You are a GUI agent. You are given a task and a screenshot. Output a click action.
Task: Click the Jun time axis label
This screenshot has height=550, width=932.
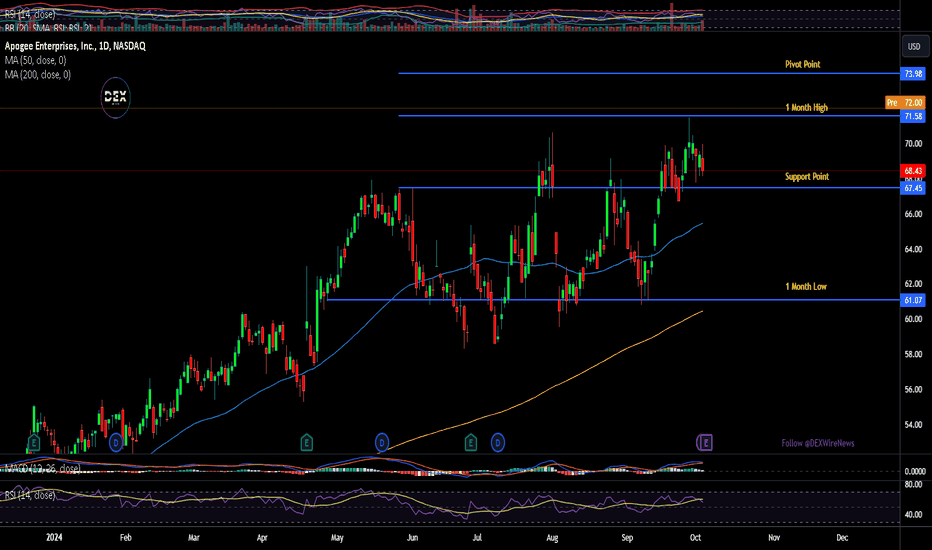[x=412, y=538]
